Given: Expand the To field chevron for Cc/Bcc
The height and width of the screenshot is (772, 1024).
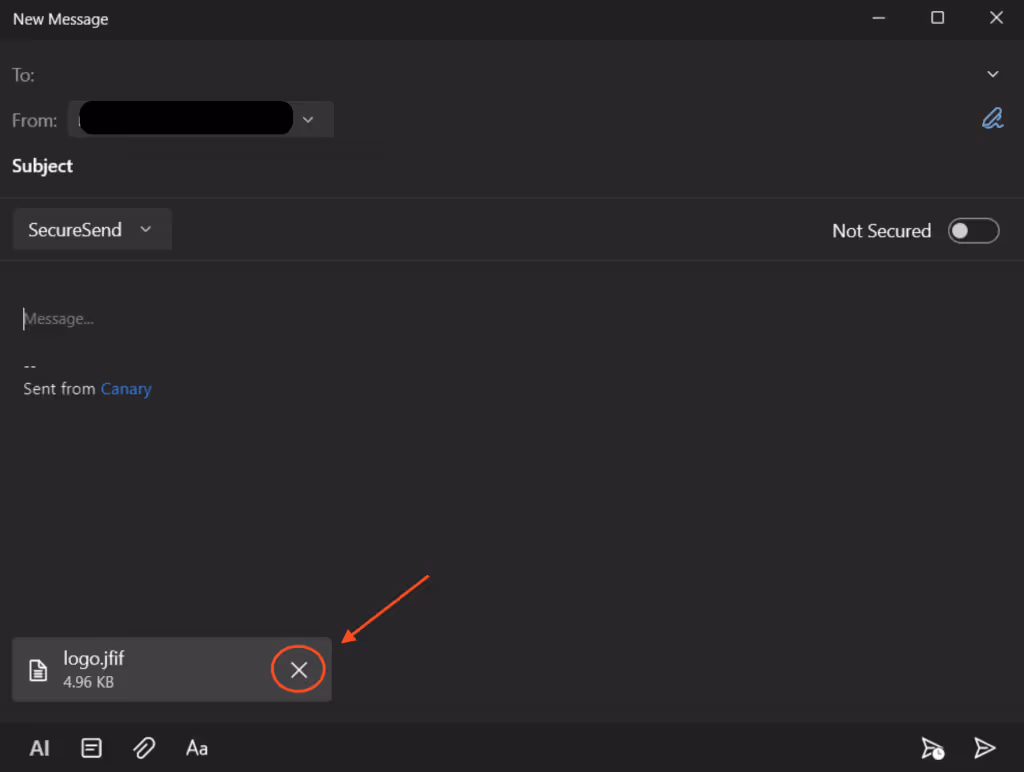Looking at the screenshot, I should 993,74.
